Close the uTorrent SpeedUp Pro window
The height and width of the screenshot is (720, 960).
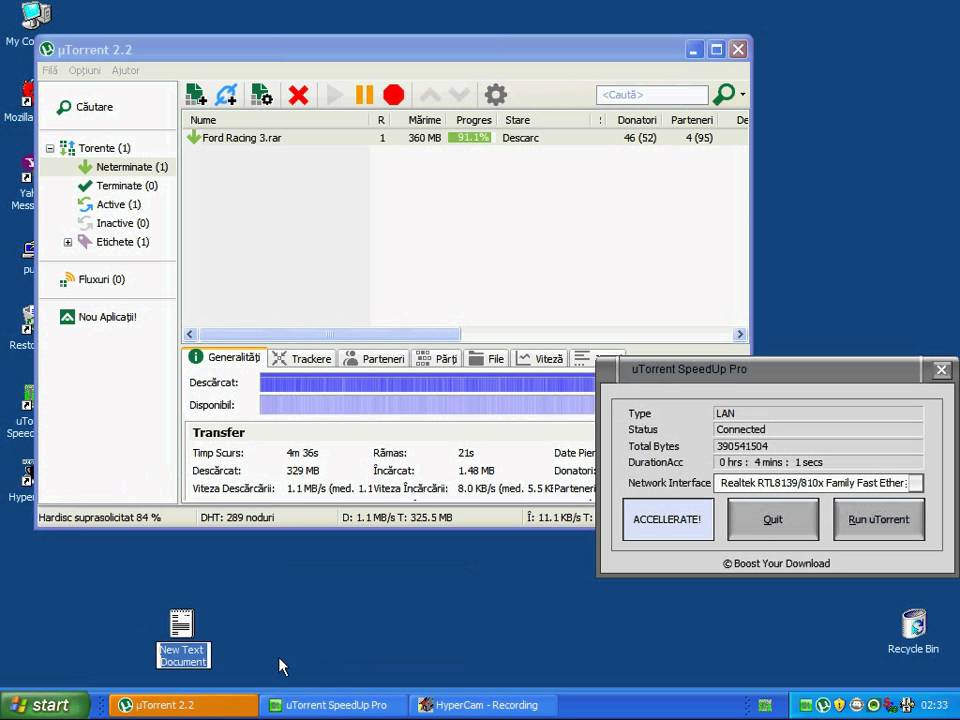(x=941, y=370)
